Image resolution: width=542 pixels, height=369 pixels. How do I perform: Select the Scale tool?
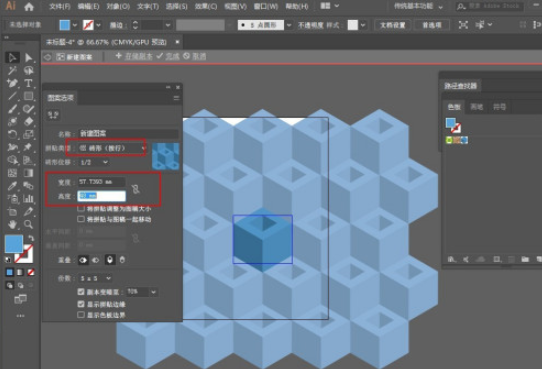28,134
